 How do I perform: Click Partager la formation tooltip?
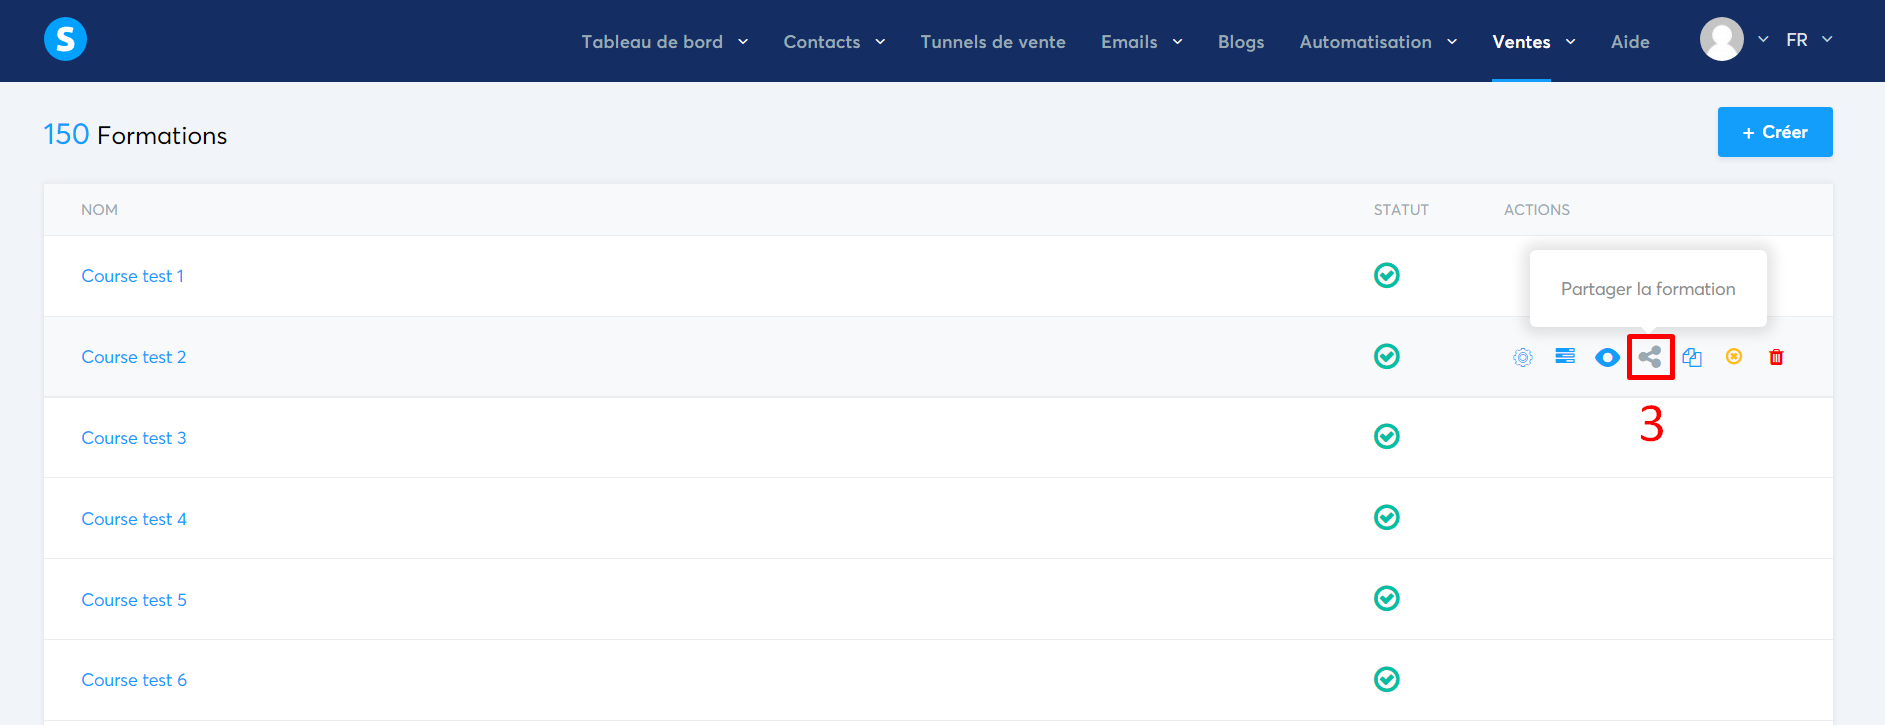(x=1648, y=289)
